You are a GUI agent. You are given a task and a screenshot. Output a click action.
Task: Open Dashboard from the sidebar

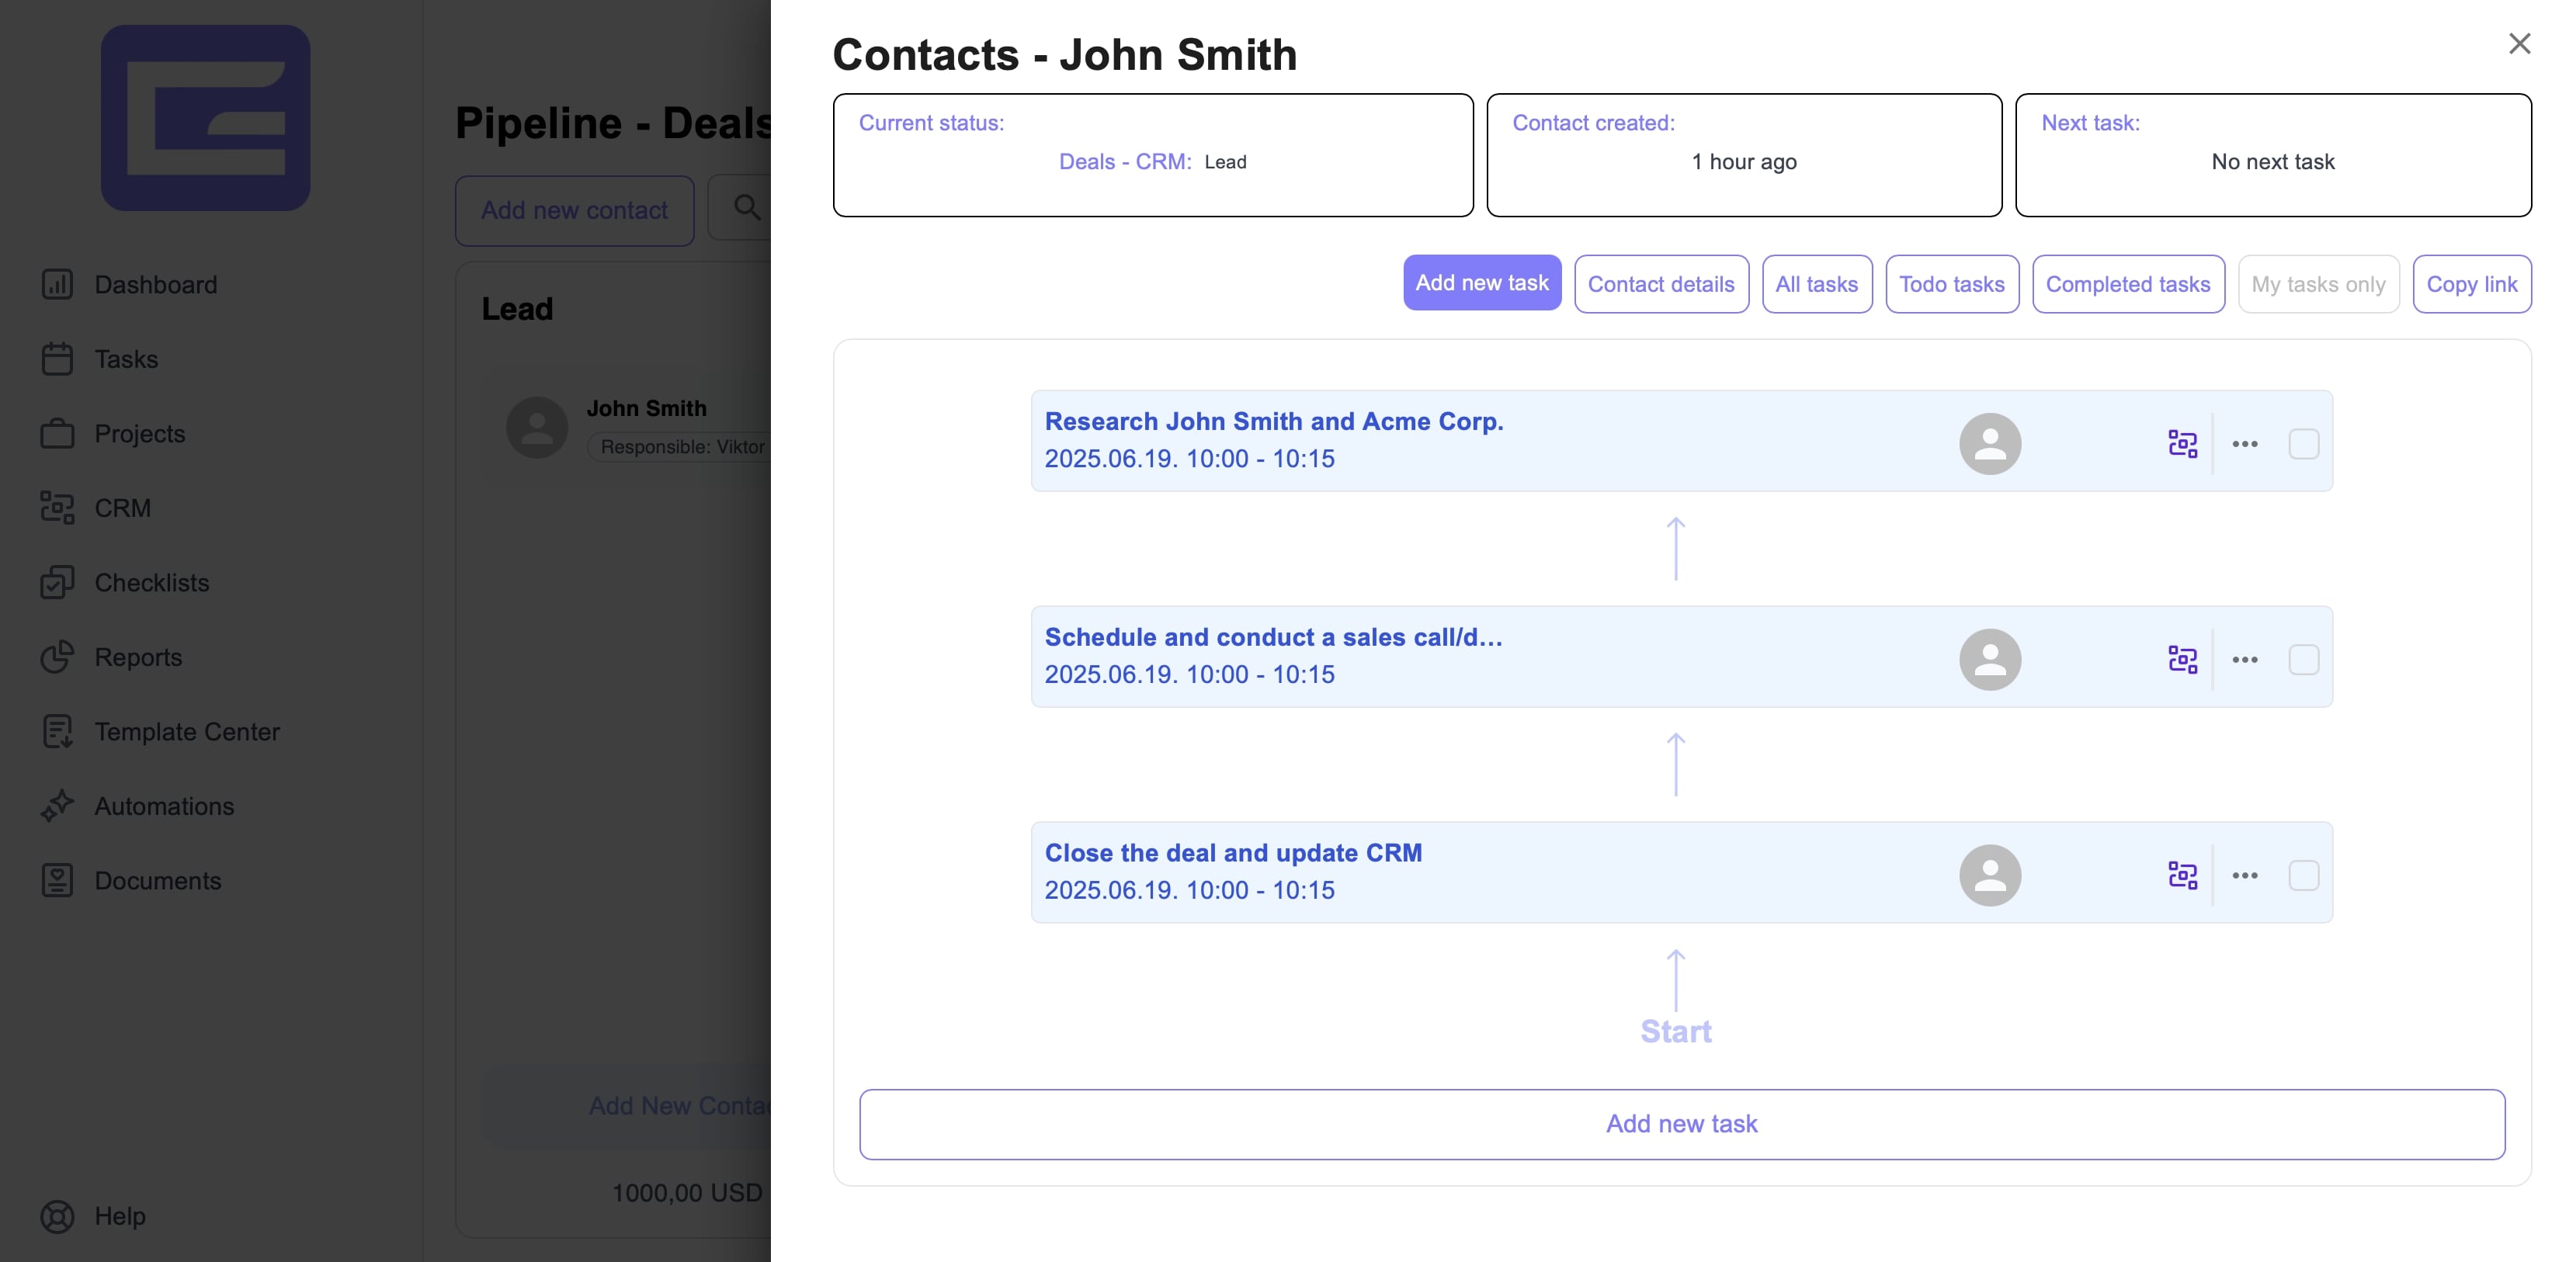(x=155, y=284)
